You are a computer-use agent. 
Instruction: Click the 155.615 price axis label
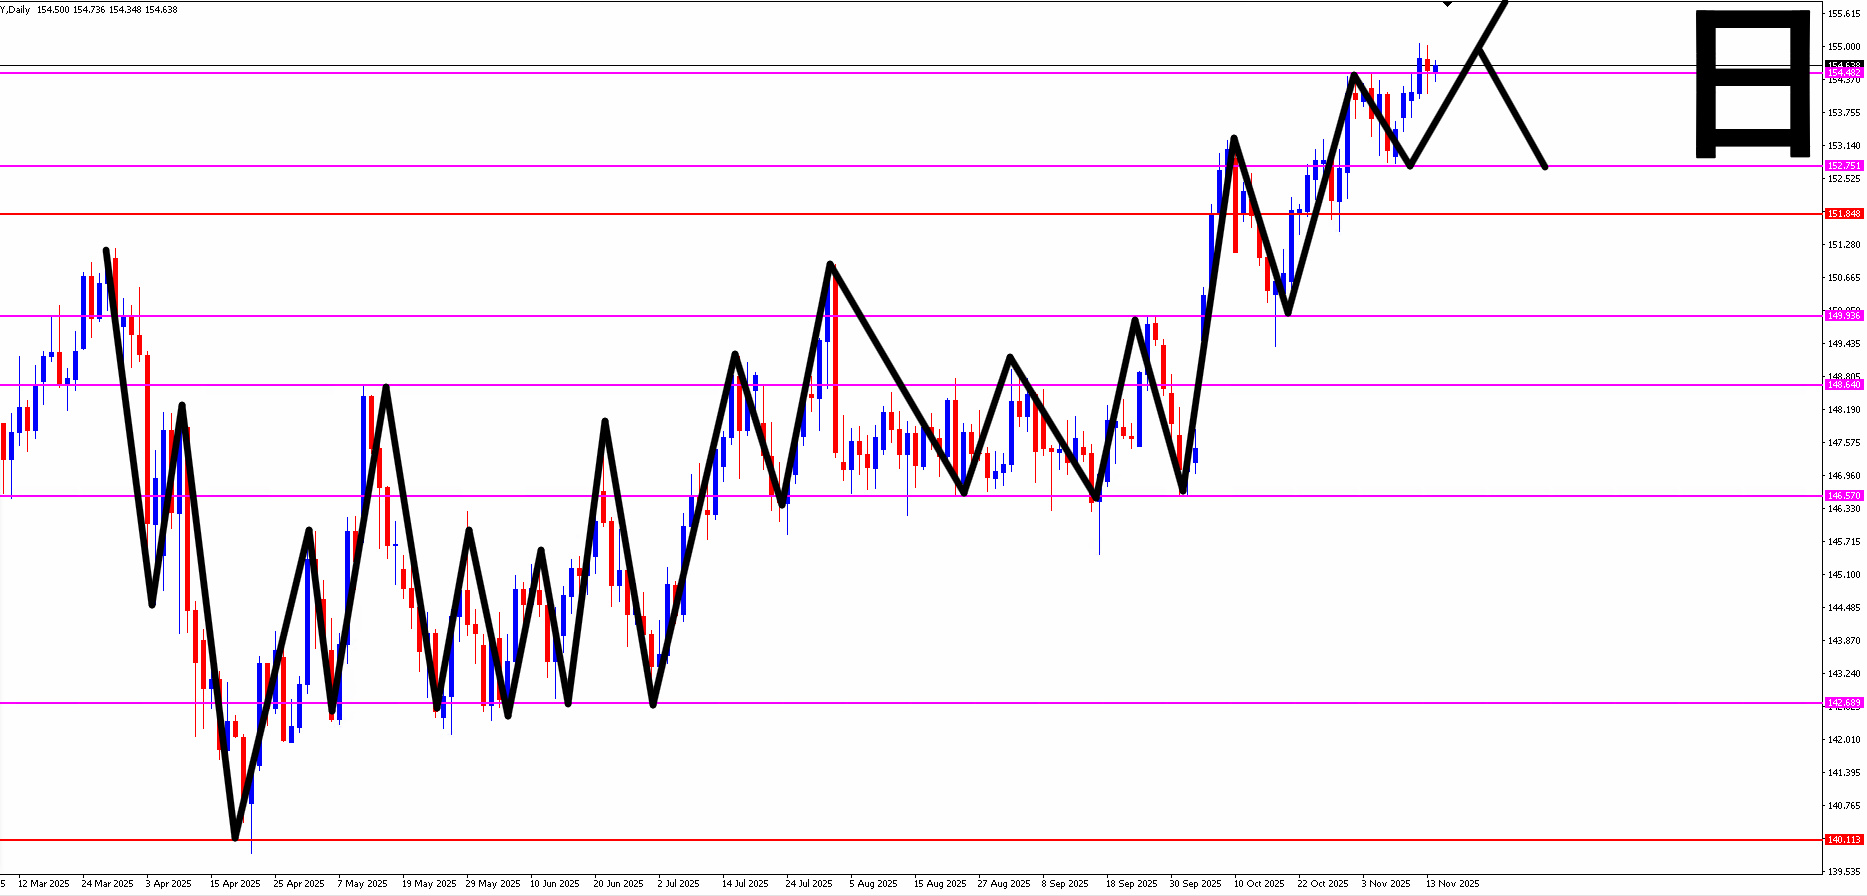coord(1844,14)
